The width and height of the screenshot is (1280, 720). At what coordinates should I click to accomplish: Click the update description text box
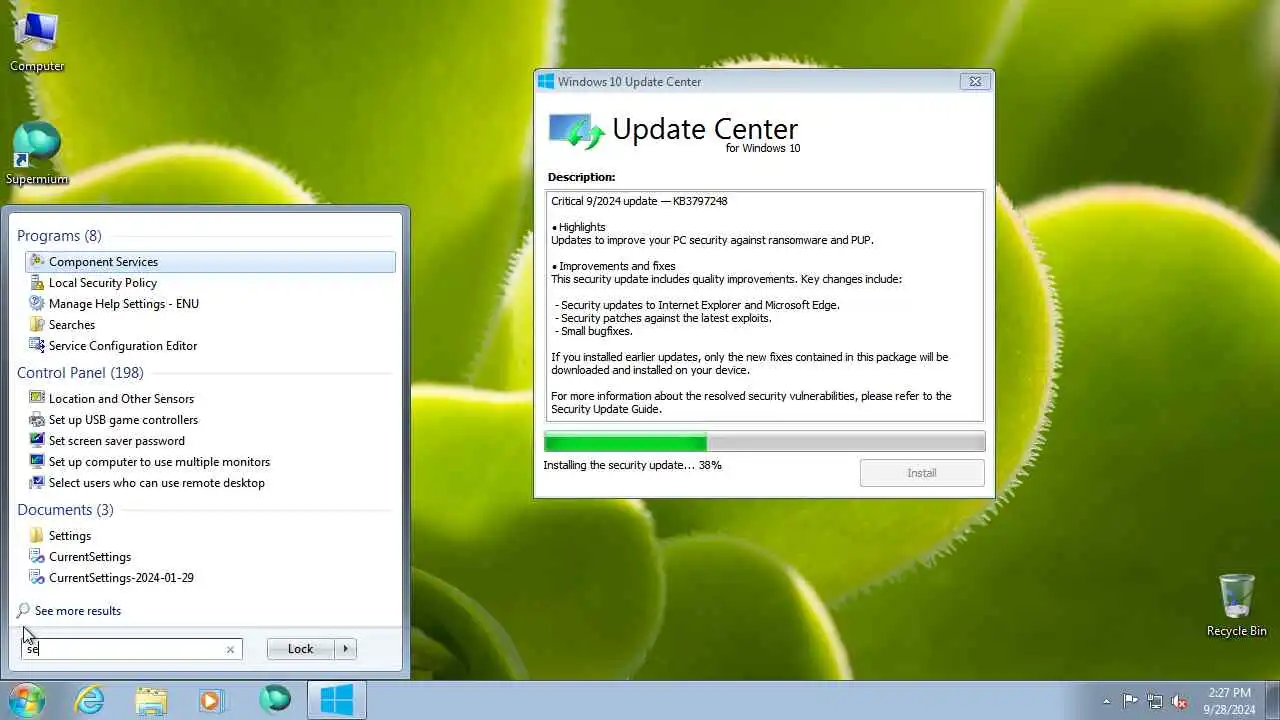click(x=765, y=306)
